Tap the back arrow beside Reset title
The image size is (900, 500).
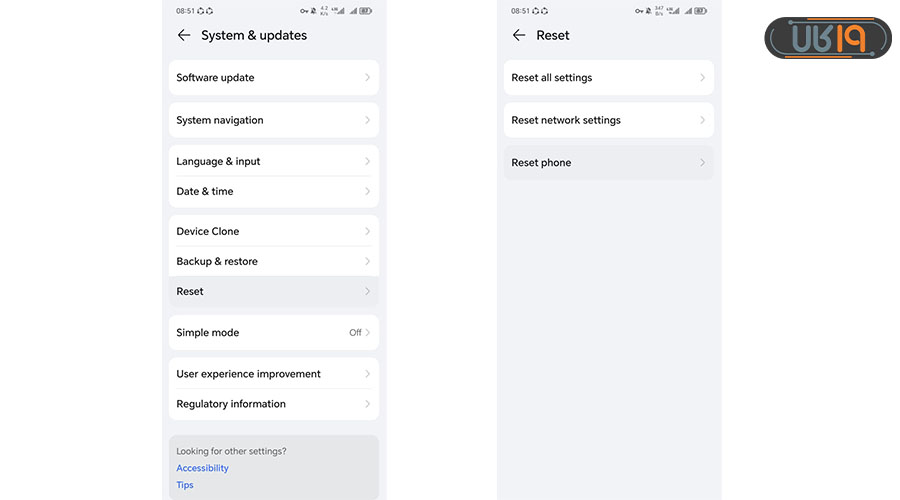tap(518, 35)
